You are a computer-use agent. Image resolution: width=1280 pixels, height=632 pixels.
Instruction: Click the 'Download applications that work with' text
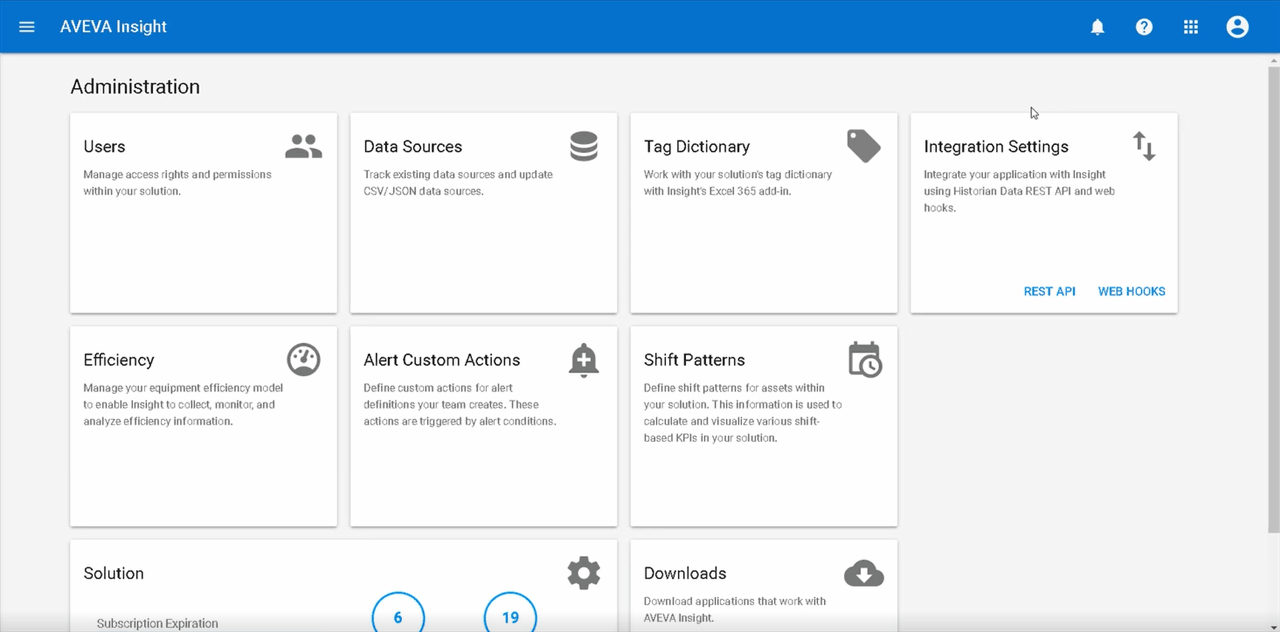pos(735,609)
